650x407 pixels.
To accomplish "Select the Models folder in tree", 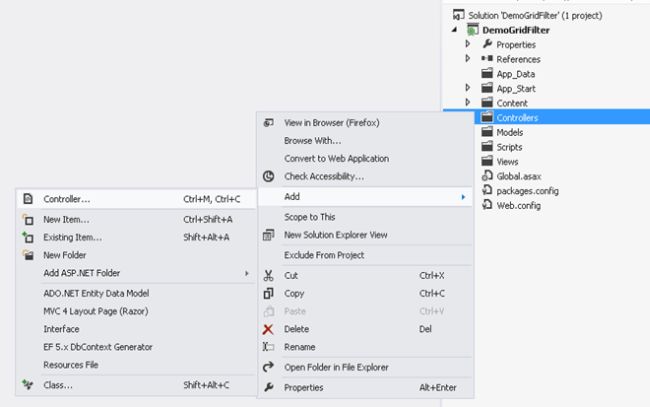I will (x=509, y=132).
